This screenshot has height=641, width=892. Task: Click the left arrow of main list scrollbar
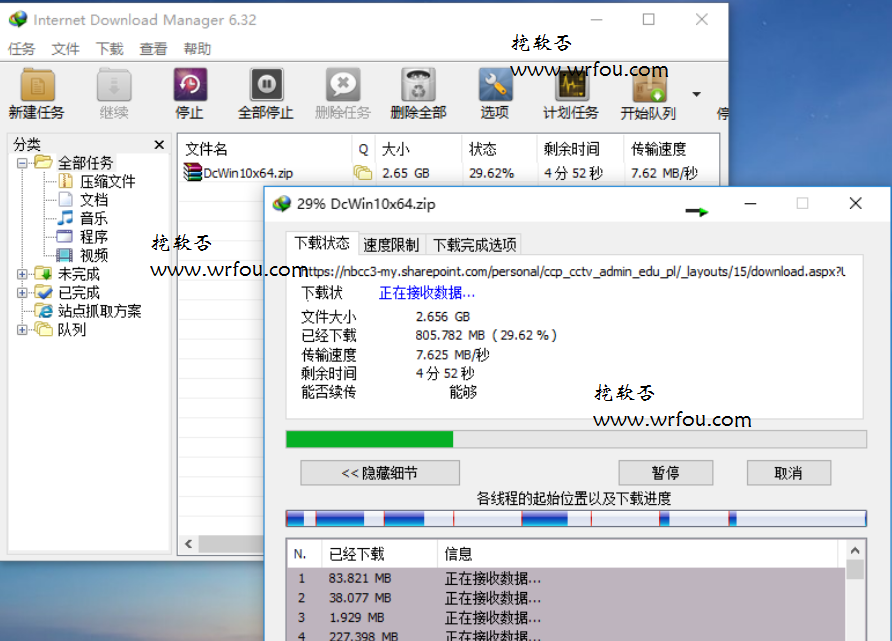[188, 544]
